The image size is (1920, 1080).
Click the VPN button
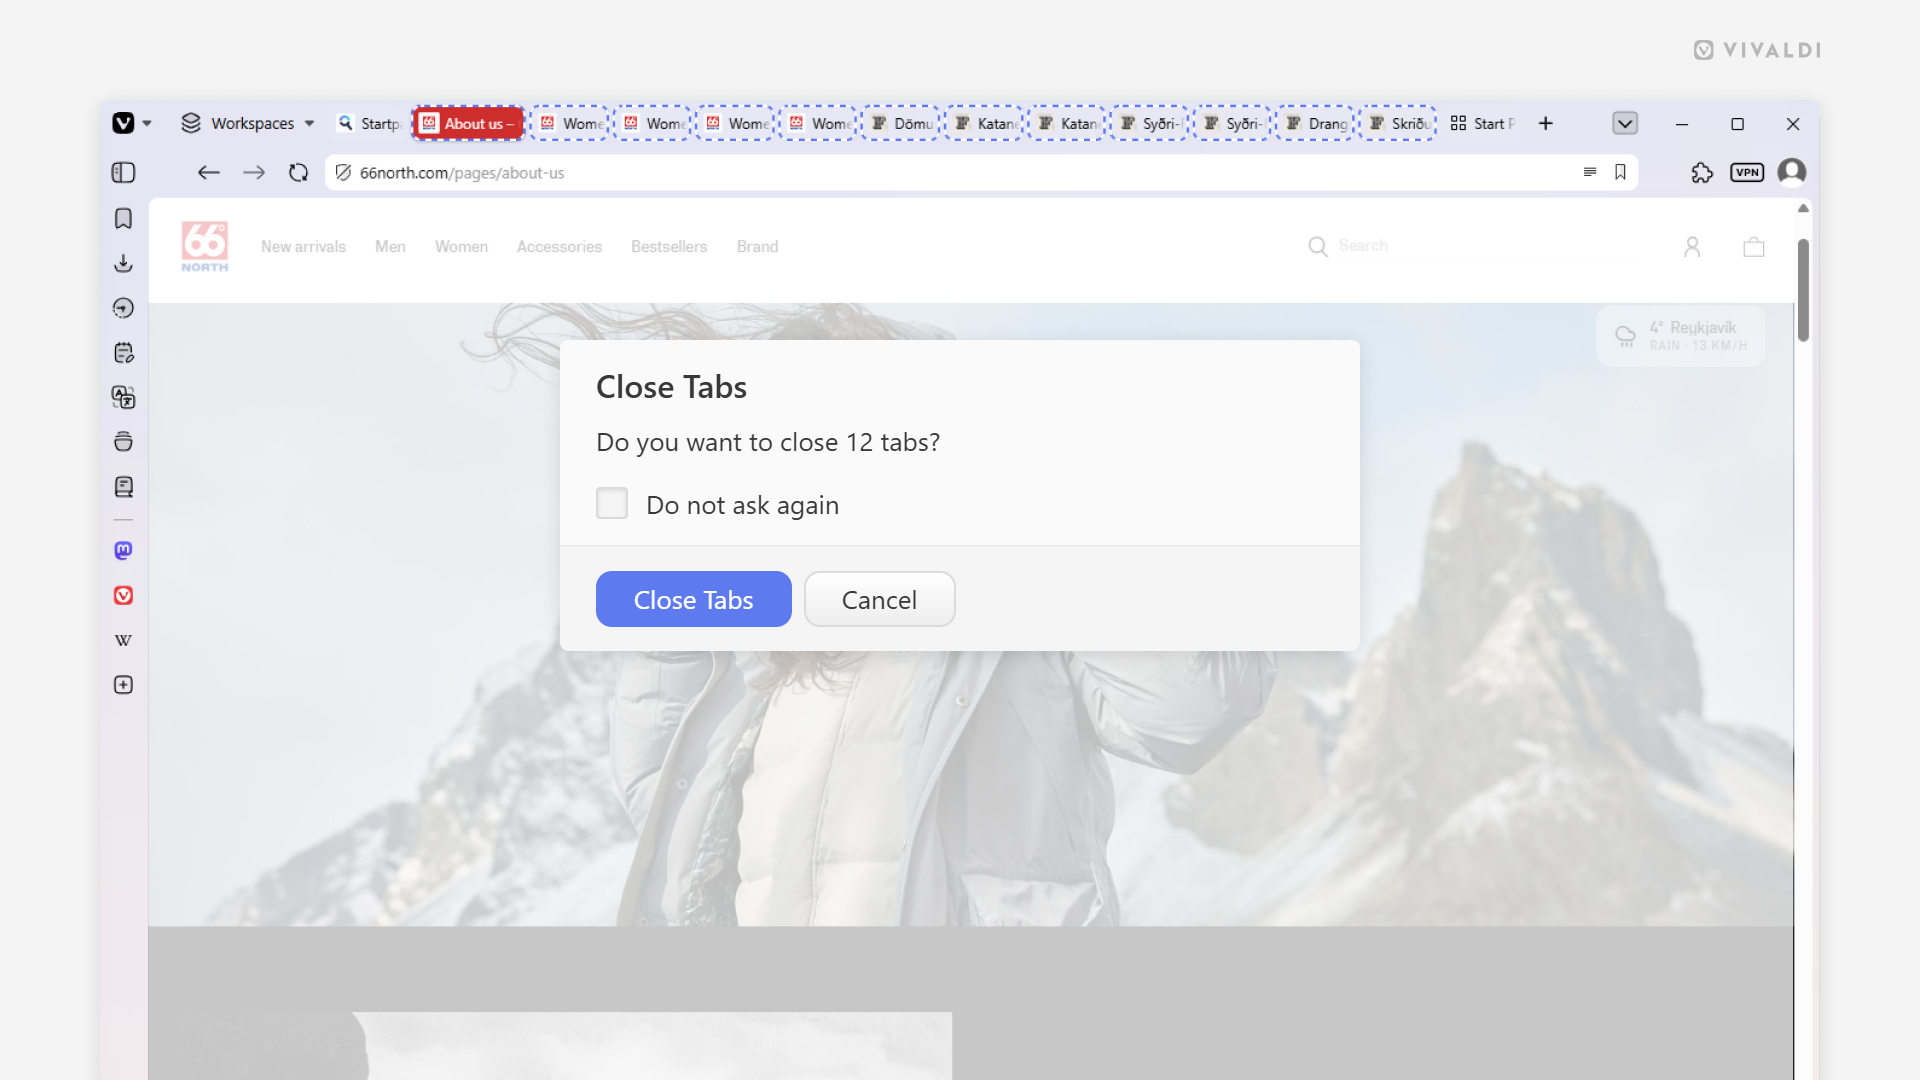1747,173
